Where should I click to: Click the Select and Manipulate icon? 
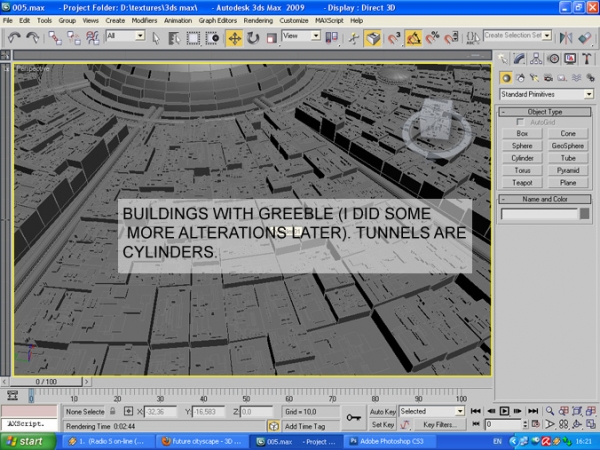tap(354, 38)
